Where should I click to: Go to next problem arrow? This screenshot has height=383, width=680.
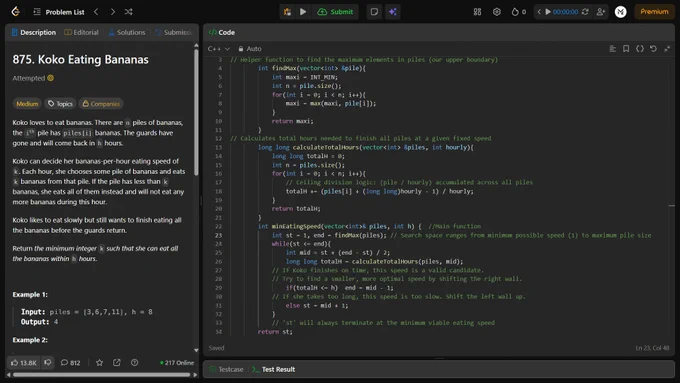tap(113, 12)
